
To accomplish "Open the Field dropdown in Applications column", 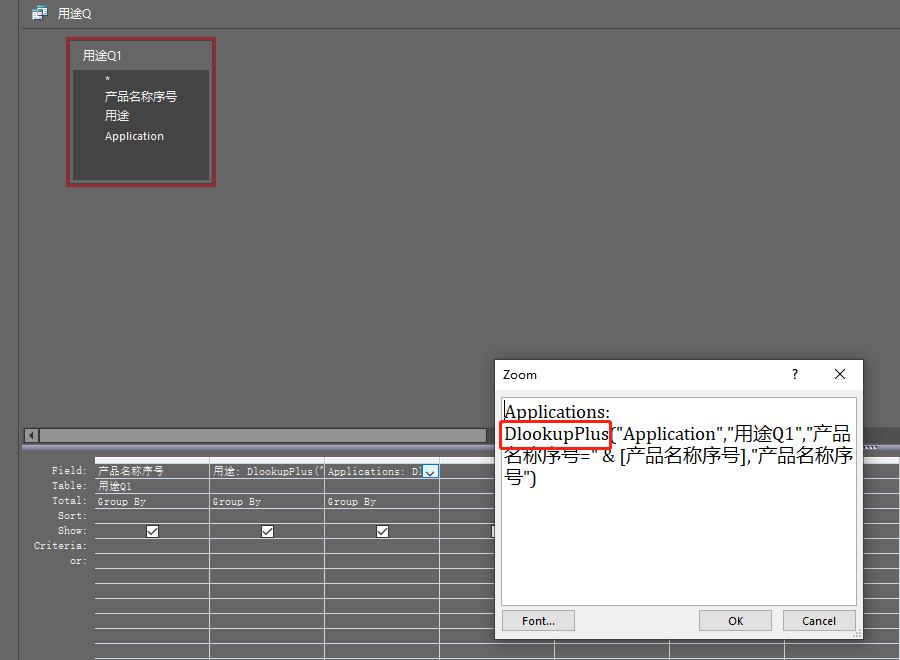I will 430,472.
